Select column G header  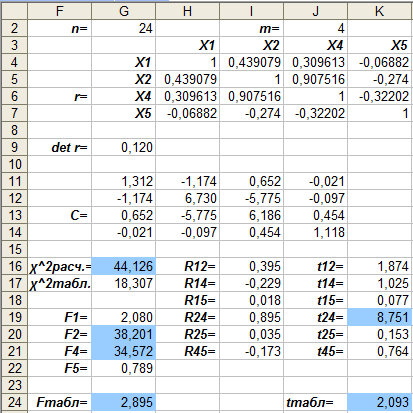123,11
